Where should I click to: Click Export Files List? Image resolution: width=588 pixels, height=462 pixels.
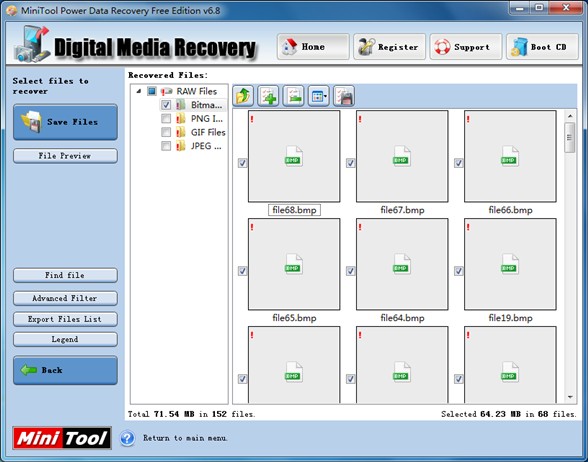(65, 319)
